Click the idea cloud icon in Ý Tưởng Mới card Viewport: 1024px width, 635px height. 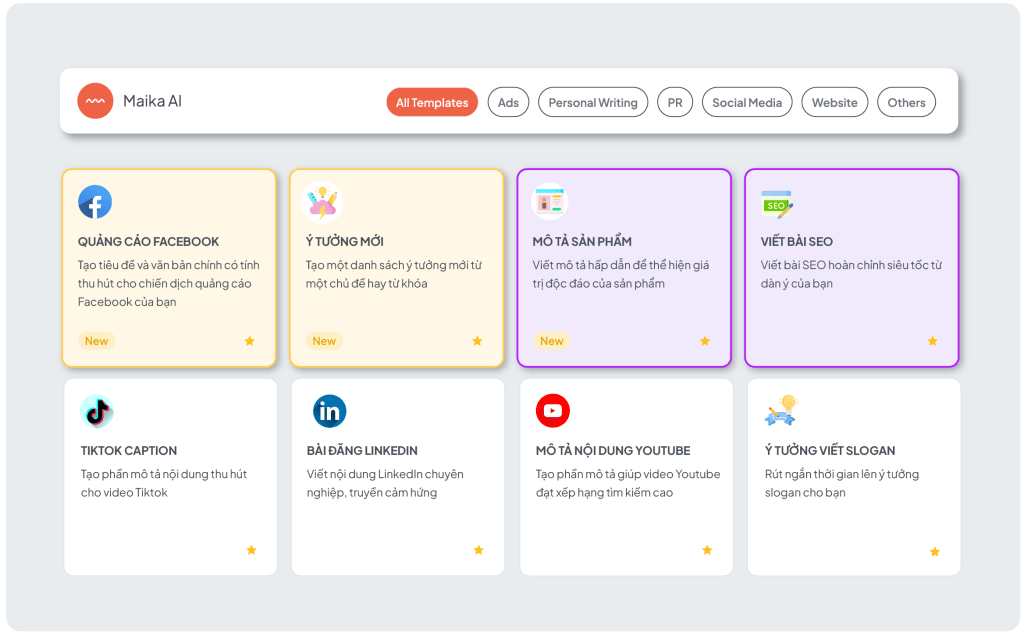click(x=322, y=202)
